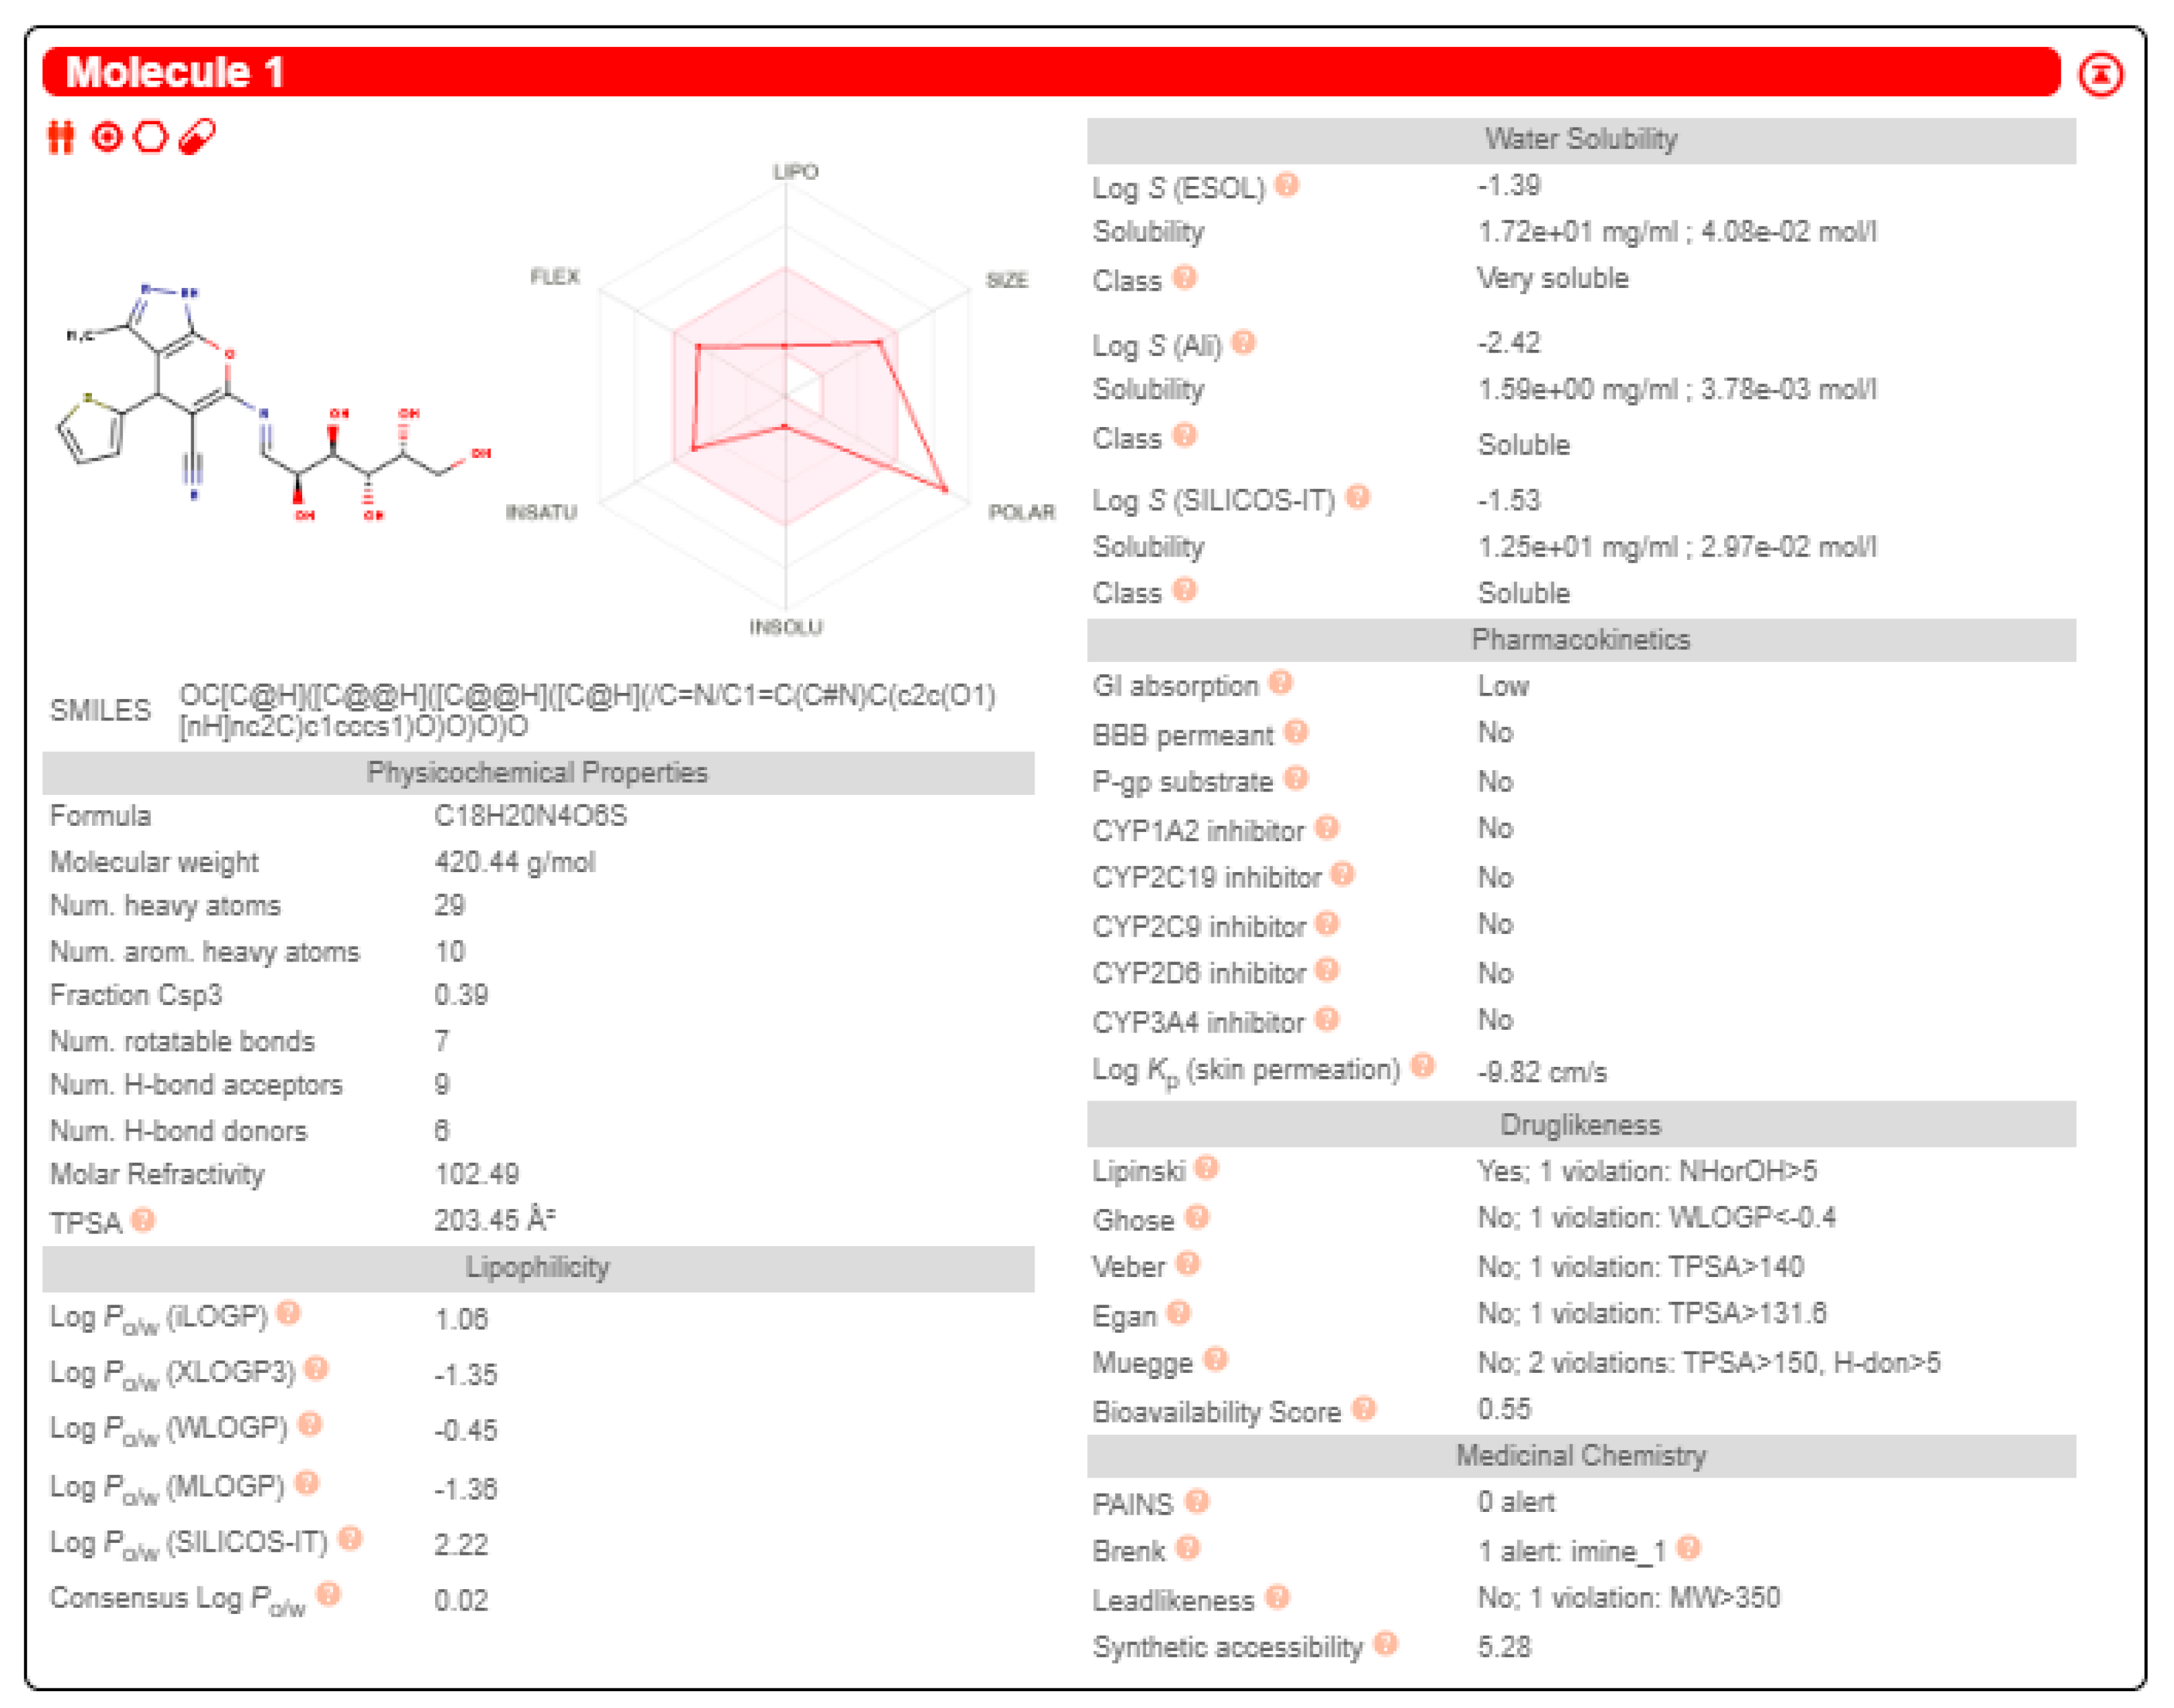Open help icon beside TPSA
This screenshot has height=1708, width=2174.
click(x=144, y=1220)
